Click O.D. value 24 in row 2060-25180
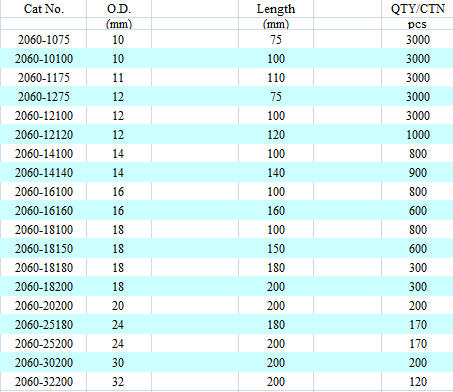 118,325
